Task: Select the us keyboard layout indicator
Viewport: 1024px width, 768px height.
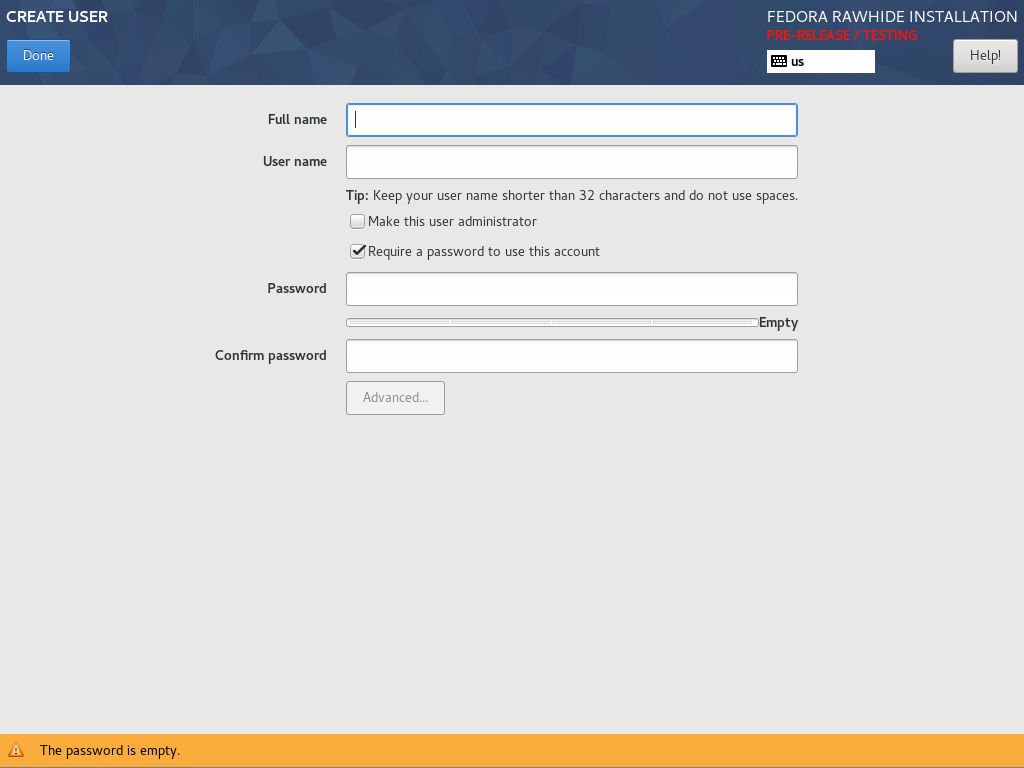Action: click(820, 61)
